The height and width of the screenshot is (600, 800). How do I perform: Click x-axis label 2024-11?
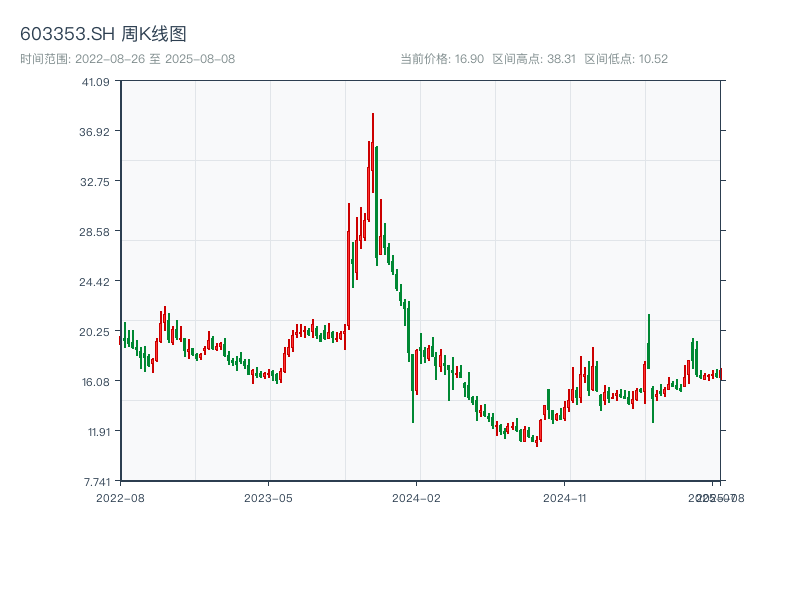564,498
